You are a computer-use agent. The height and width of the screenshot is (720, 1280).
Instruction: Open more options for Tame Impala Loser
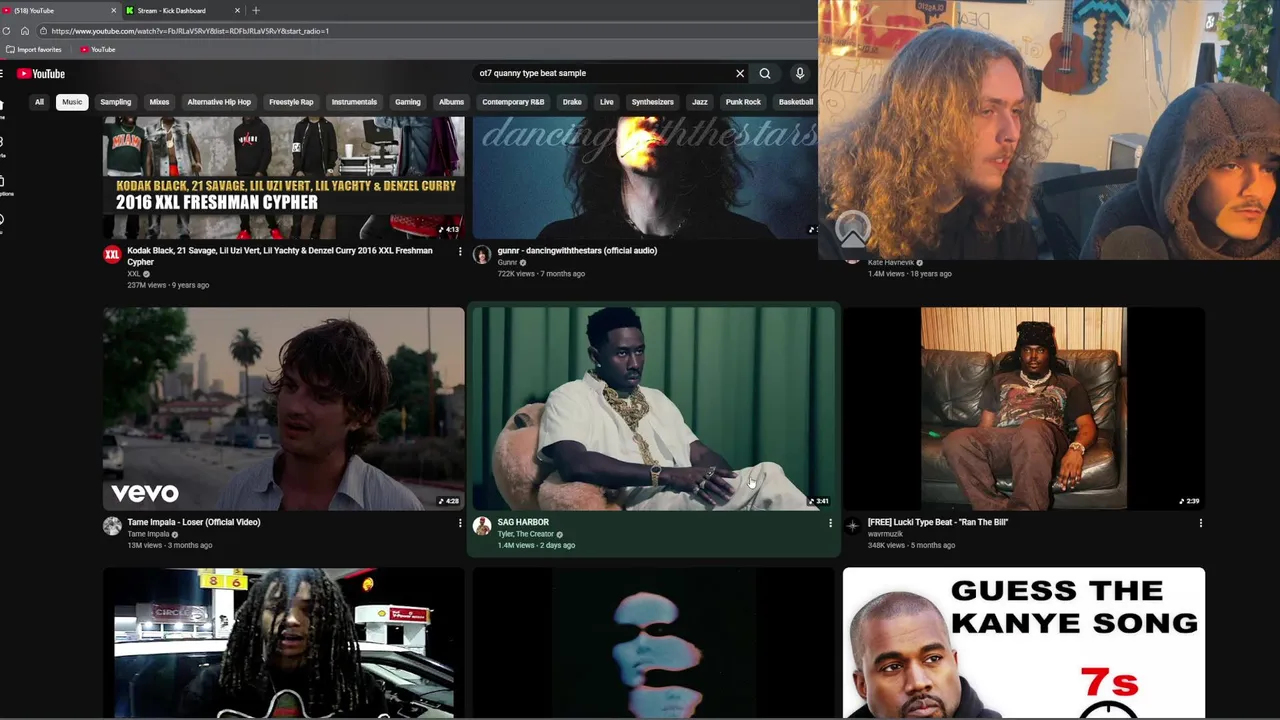pos(460,522)
